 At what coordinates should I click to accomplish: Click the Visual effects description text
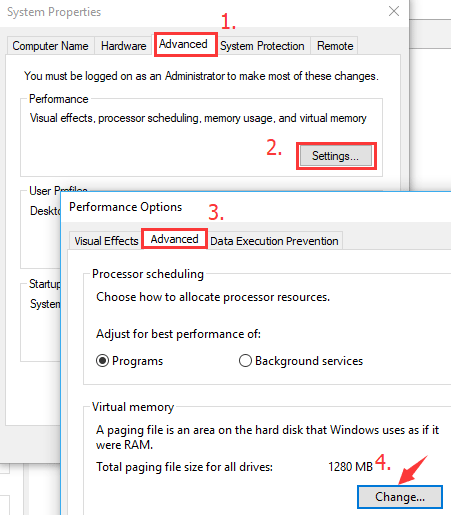(198, 118)
